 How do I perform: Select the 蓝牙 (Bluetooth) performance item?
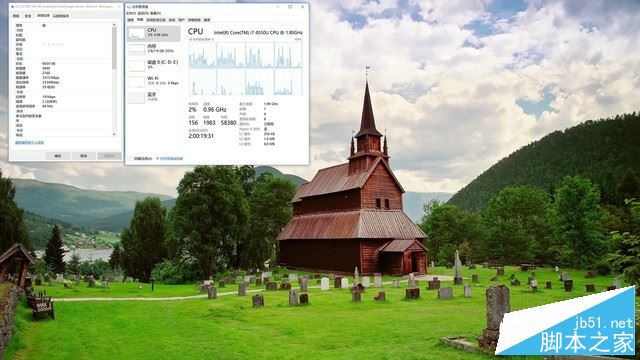153,97
